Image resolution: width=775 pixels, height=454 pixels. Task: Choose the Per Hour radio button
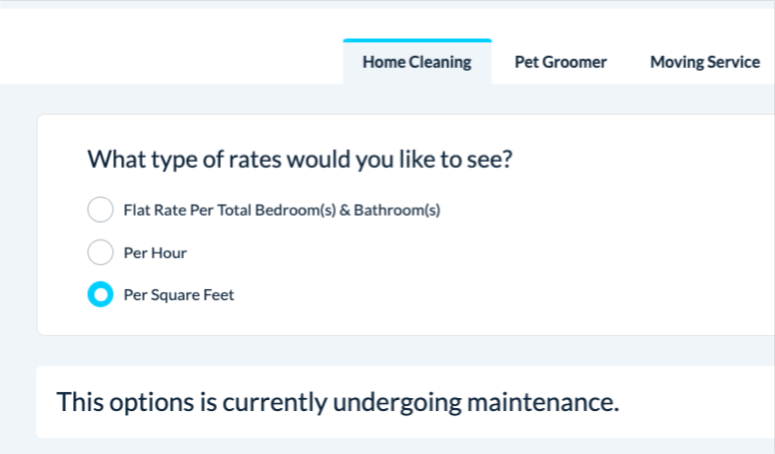click(x=100, y=252)
